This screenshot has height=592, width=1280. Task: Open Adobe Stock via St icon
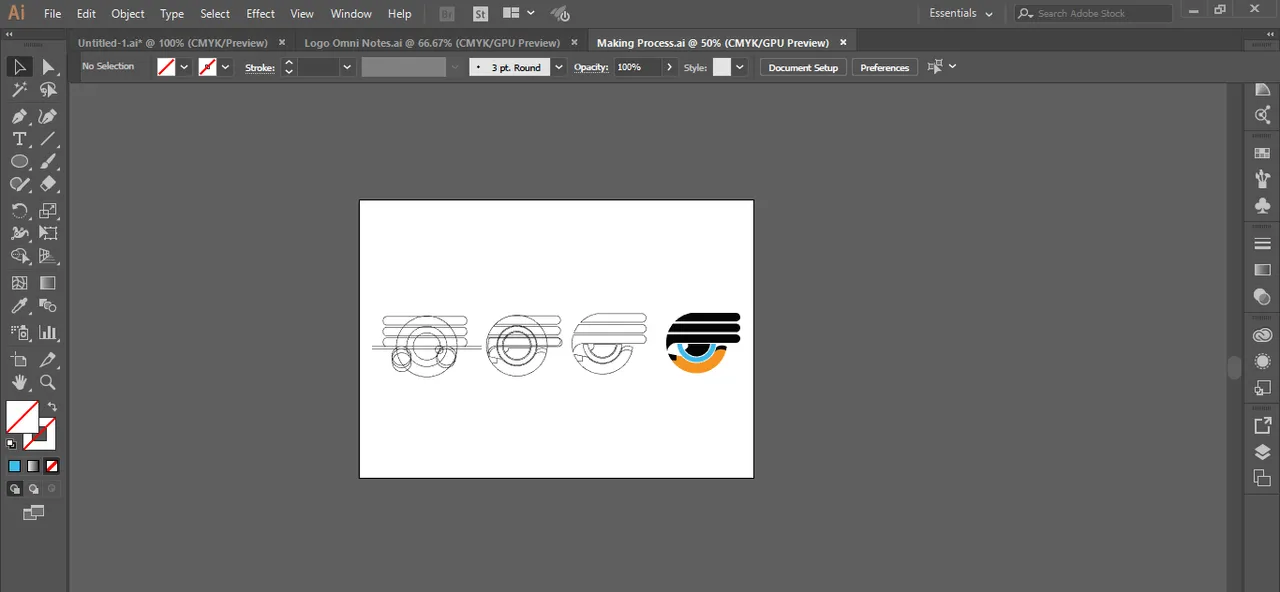481,14
